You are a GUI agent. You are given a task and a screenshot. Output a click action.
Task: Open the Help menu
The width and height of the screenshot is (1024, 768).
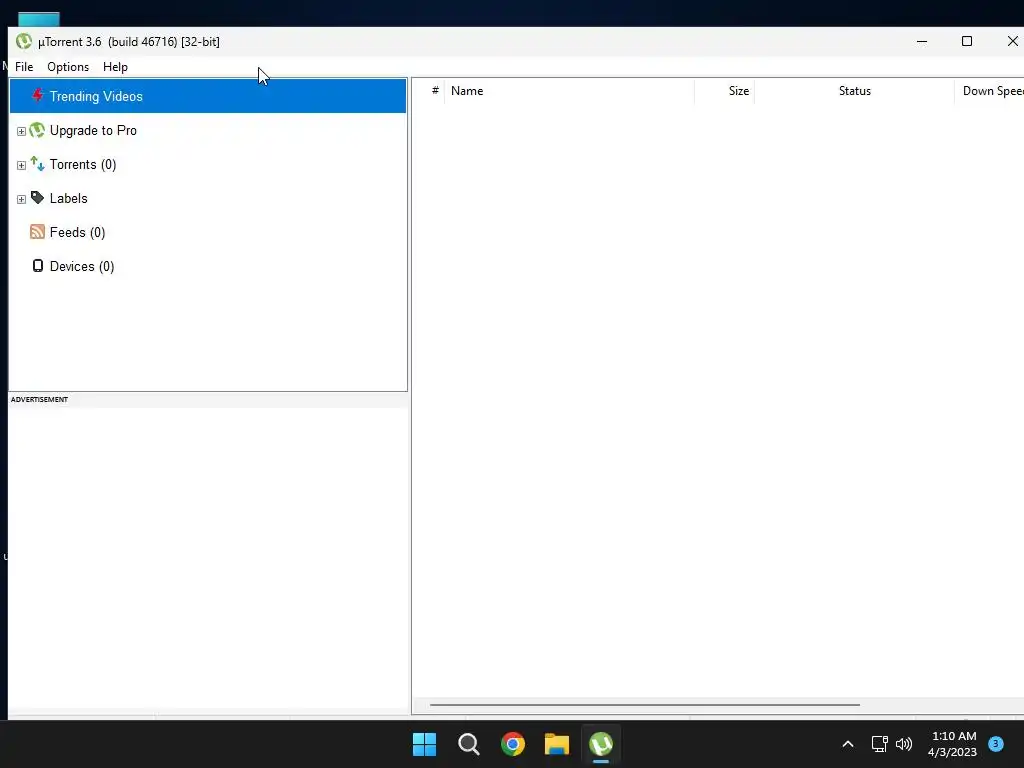(x=116, y=67)
